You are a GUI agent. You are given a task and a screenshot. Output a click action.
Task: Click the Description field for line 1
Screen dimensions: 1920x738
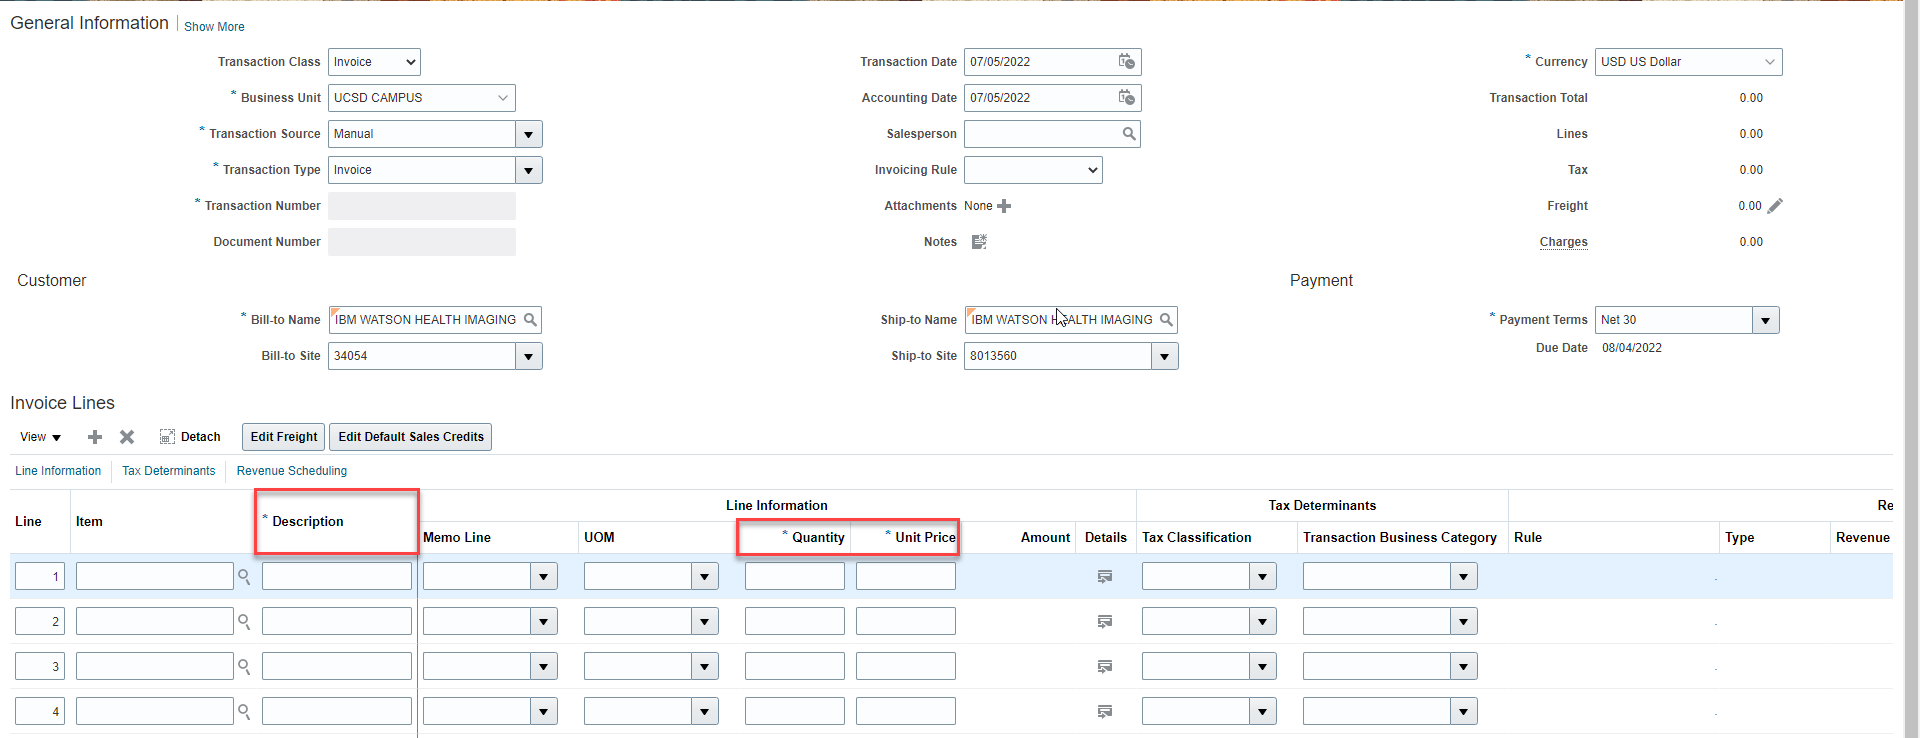(x=336, y=577)
